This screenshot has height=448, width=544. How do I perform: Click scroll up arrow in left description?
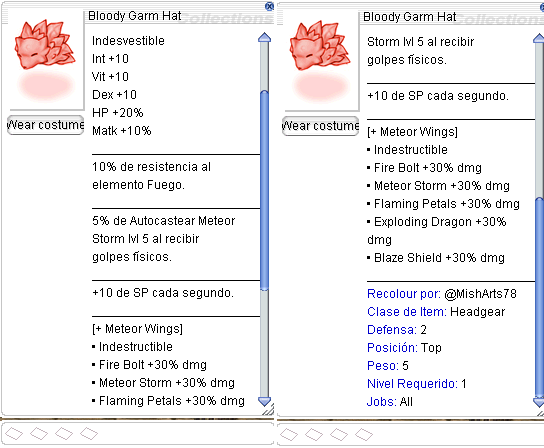[x=264, y=38]
